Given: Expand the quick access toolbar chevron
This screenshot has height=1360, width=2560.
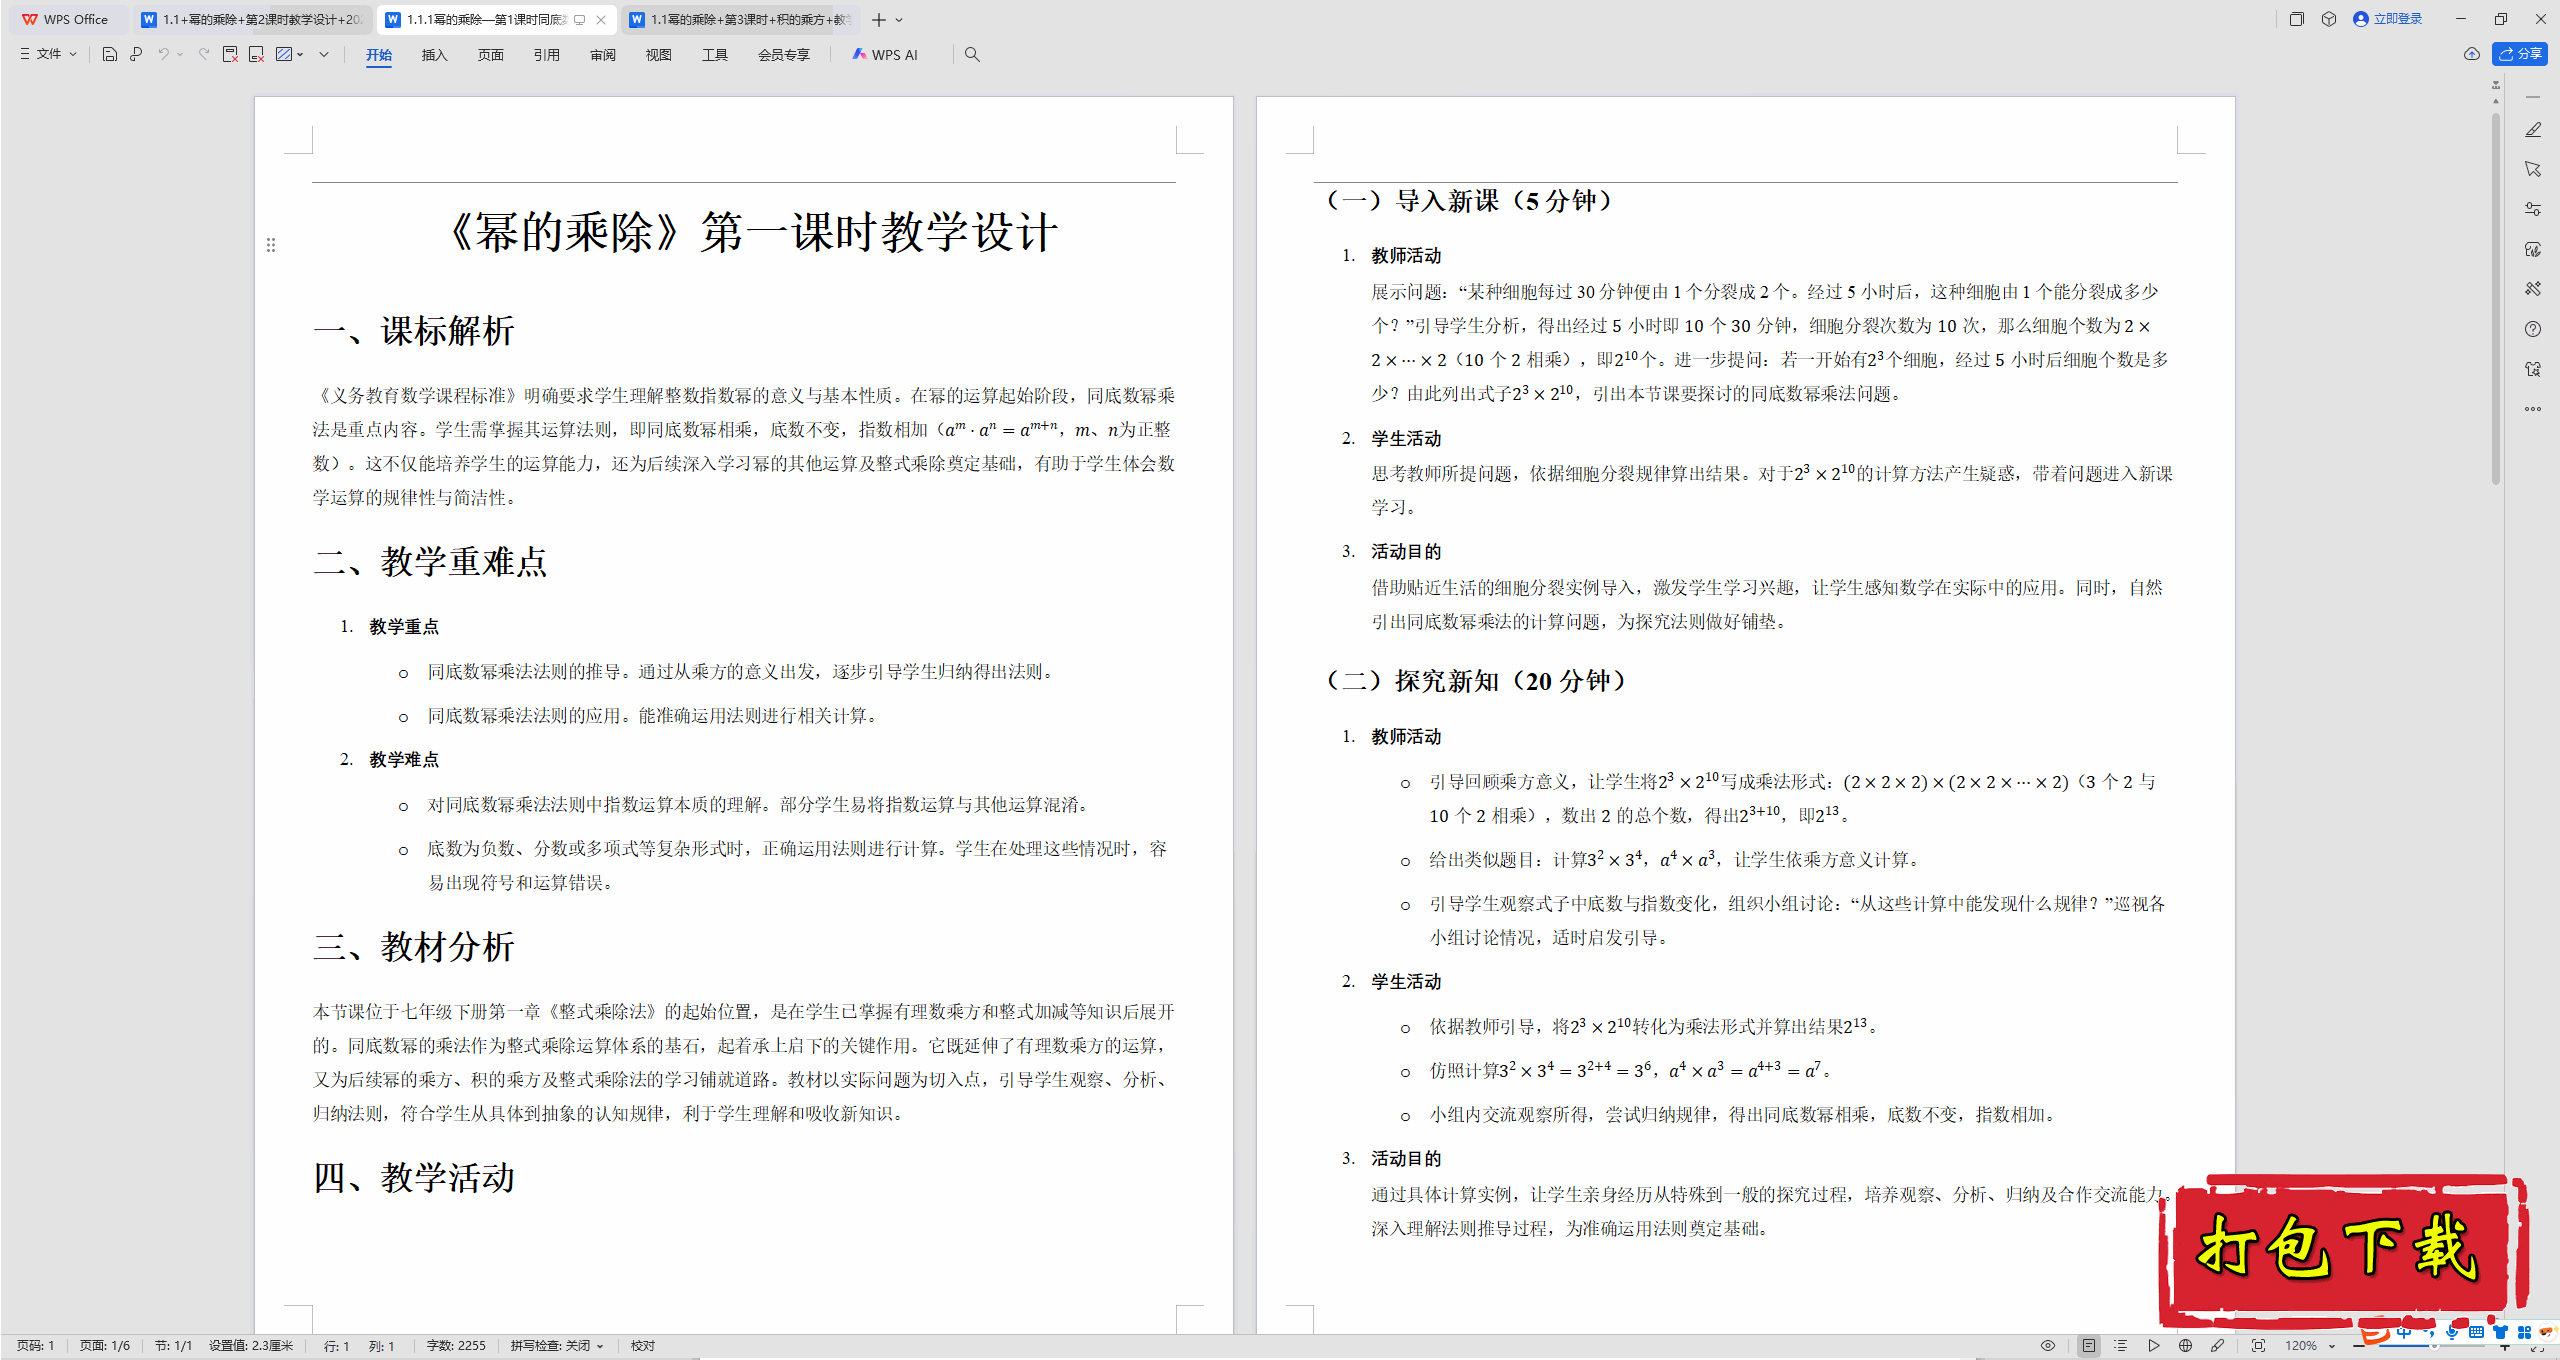Looking at the screenshot, I should pyautogui.click(x=324, y=54).
